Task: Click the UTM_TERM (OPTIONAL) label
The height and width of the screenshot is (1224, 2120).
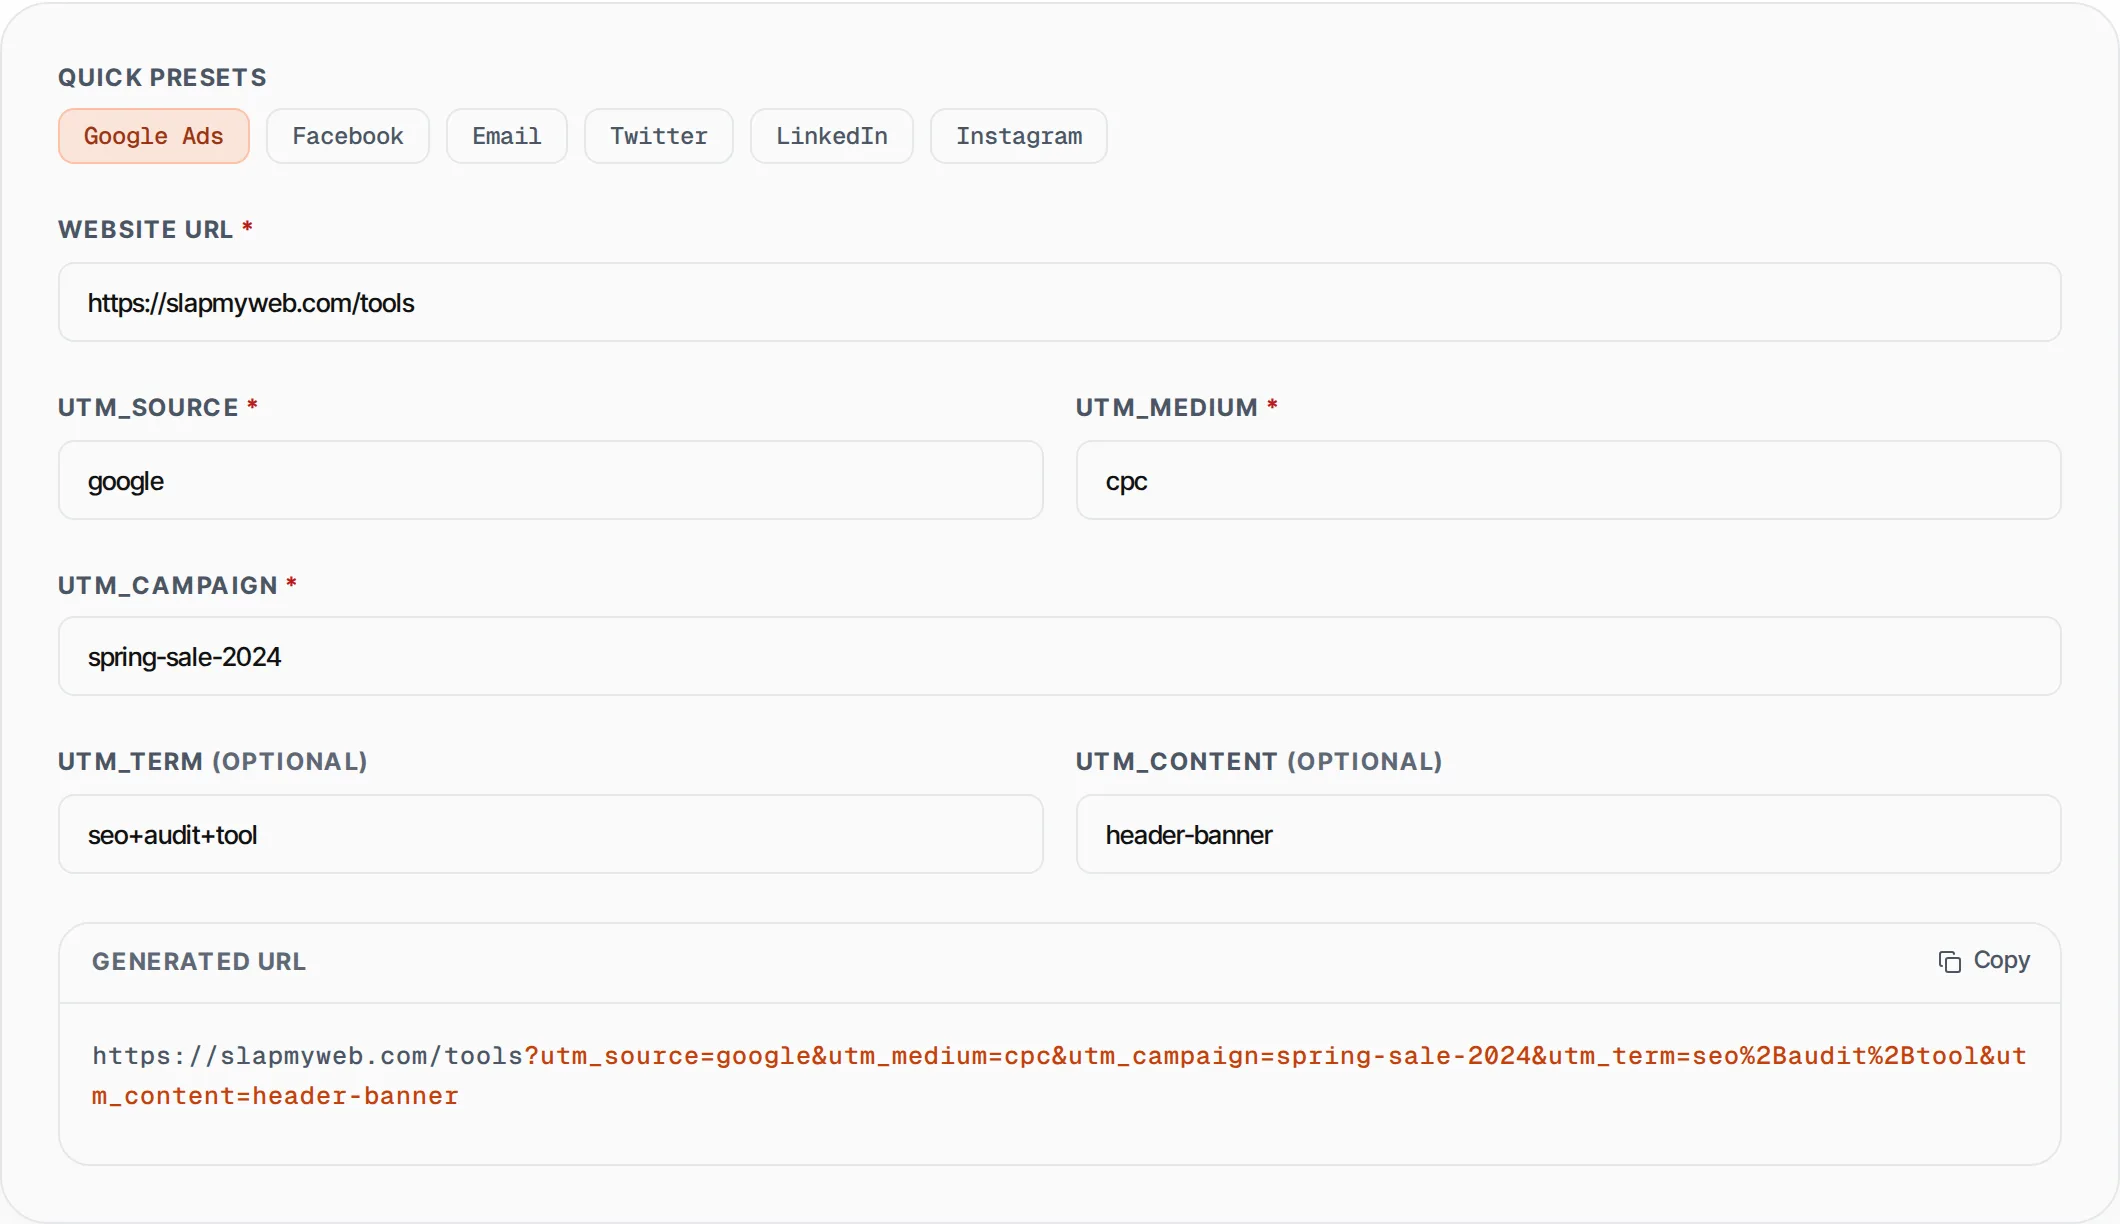Action: pos(213,761)
